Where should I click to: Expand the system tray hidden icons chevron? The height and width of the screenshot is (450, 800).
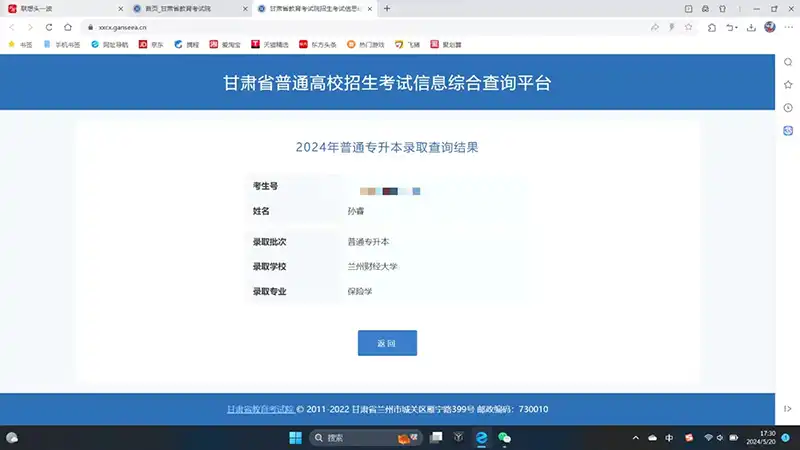click(x=635, y=437)
